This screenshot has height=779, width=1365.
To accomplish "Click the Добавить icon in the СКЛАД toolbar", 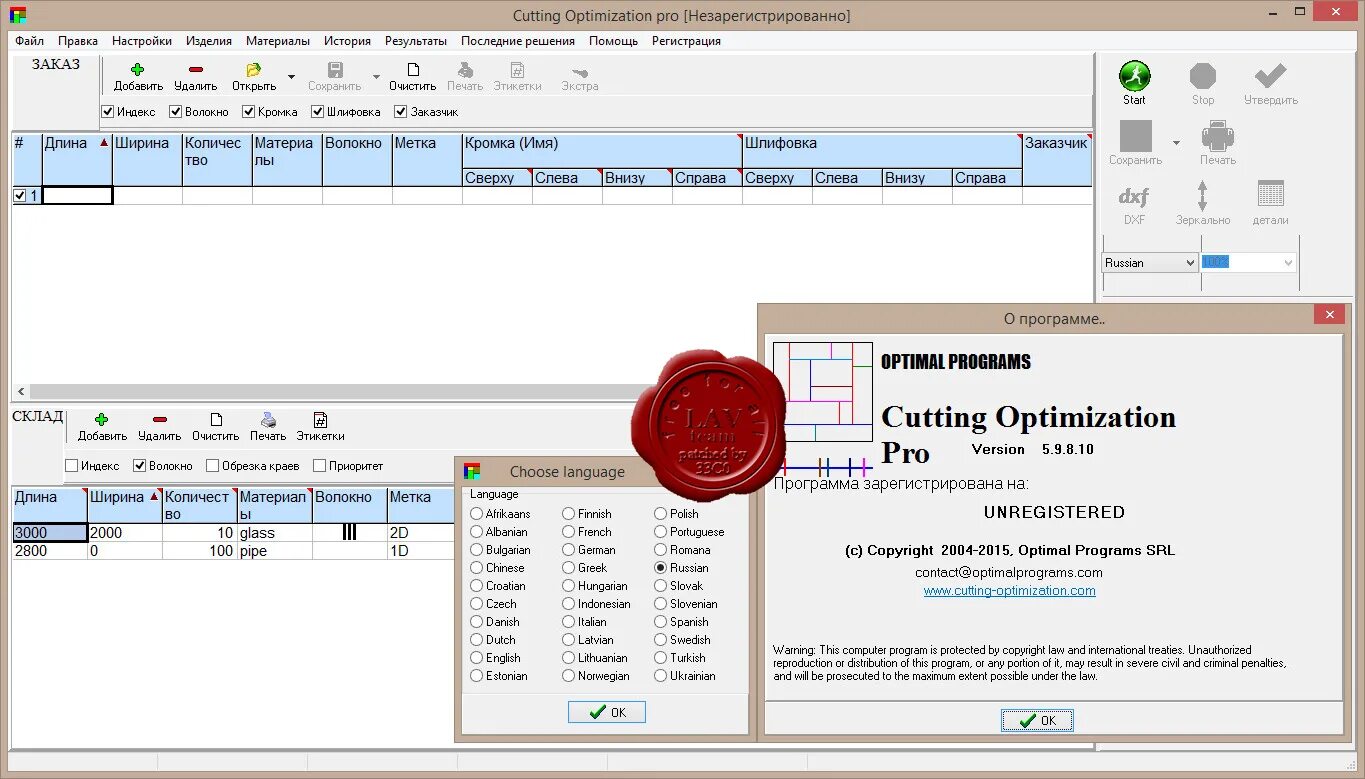I will 101,420.
